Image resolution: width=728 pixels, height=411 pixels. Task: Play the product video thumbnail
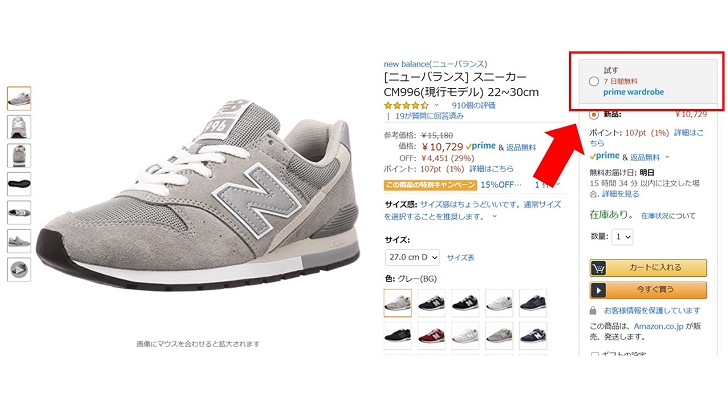[x=19, y=270]
